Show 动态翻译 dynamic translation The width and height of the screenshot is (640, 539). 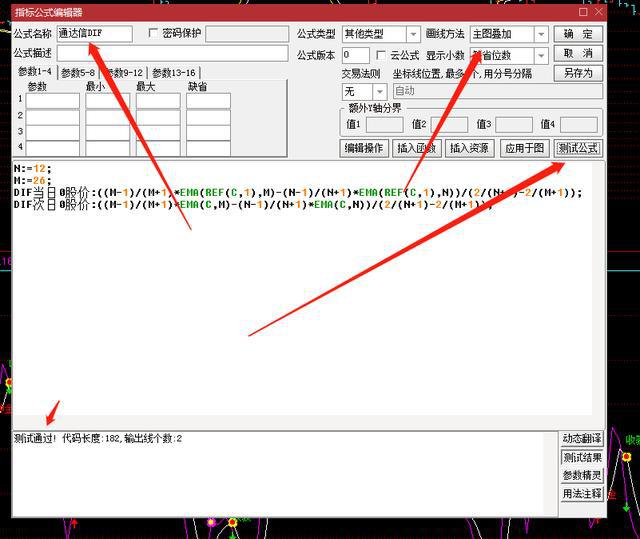coord(582,439)
